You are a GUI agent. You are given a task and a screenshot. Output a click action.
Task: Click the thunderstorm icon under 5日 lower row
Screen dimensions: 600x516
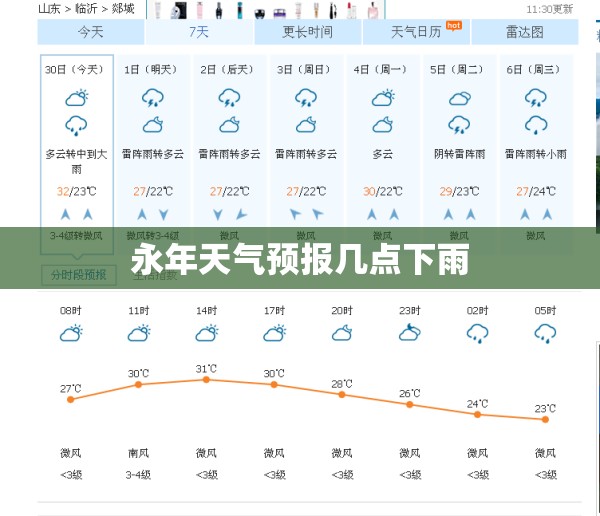click(459, 125)
